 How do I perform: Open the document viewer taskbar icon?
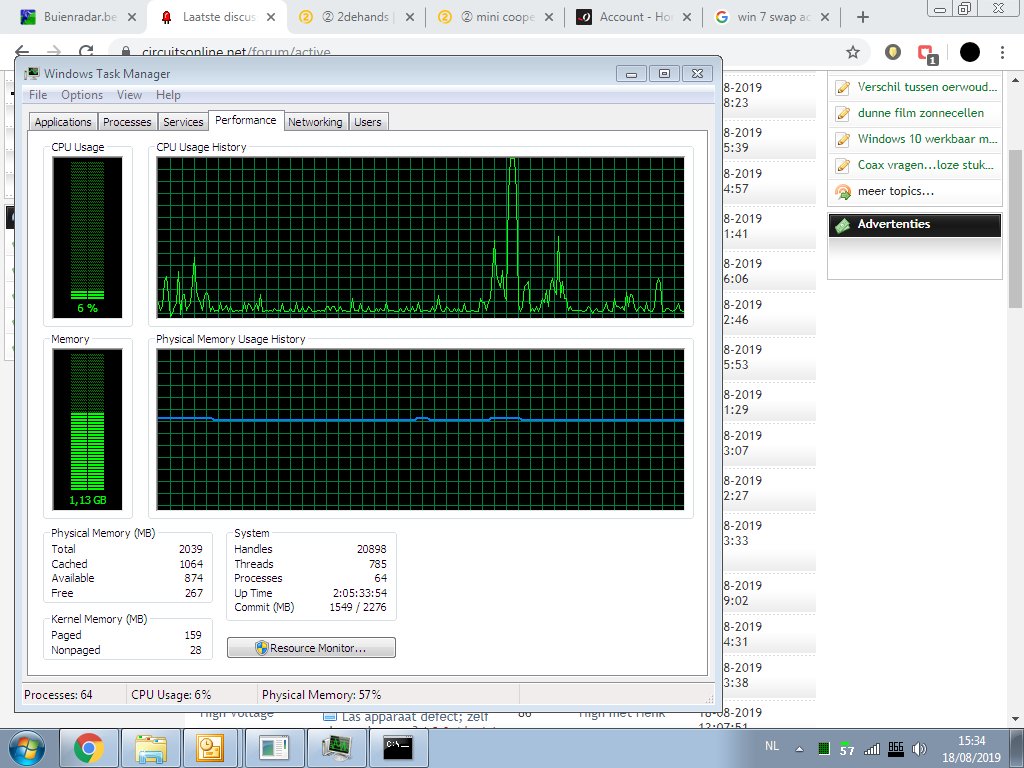click(273, 748)
